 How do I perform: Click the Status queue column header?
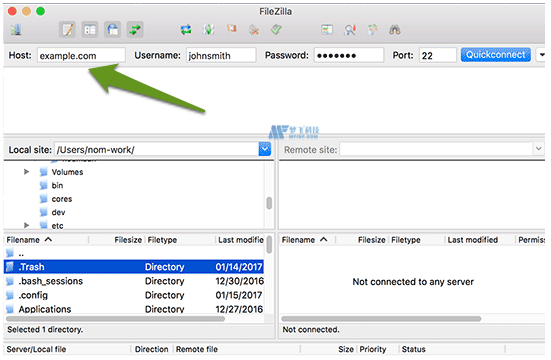pos(452,349)
